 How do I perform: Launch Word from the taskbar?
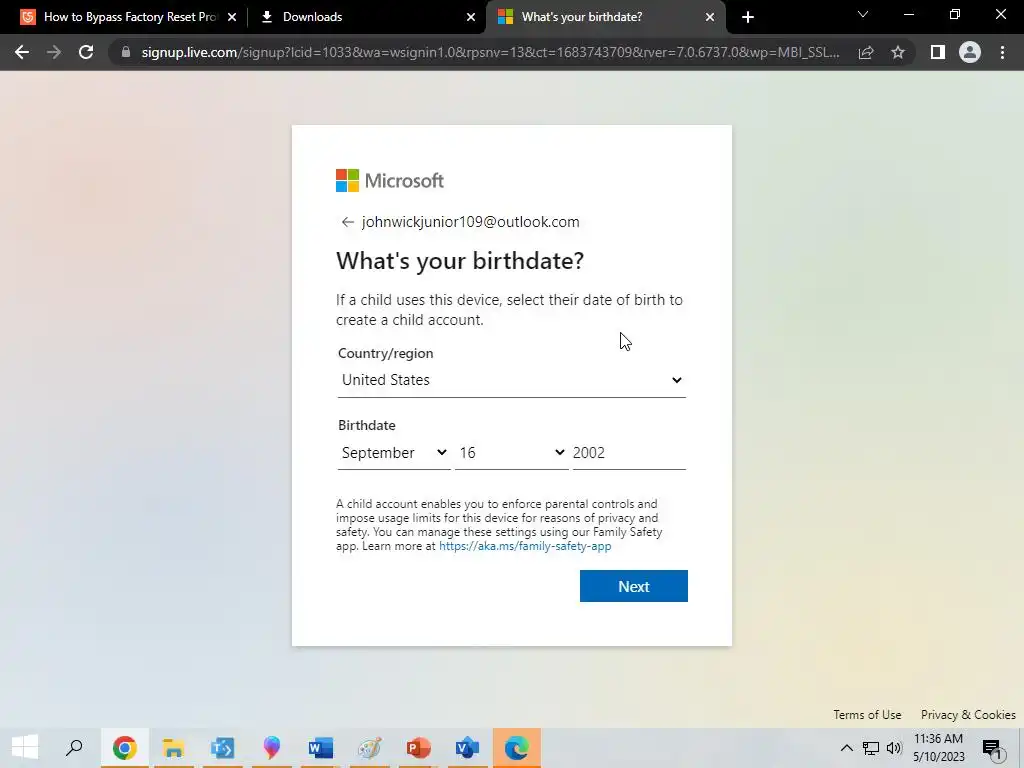pos(320,748)
